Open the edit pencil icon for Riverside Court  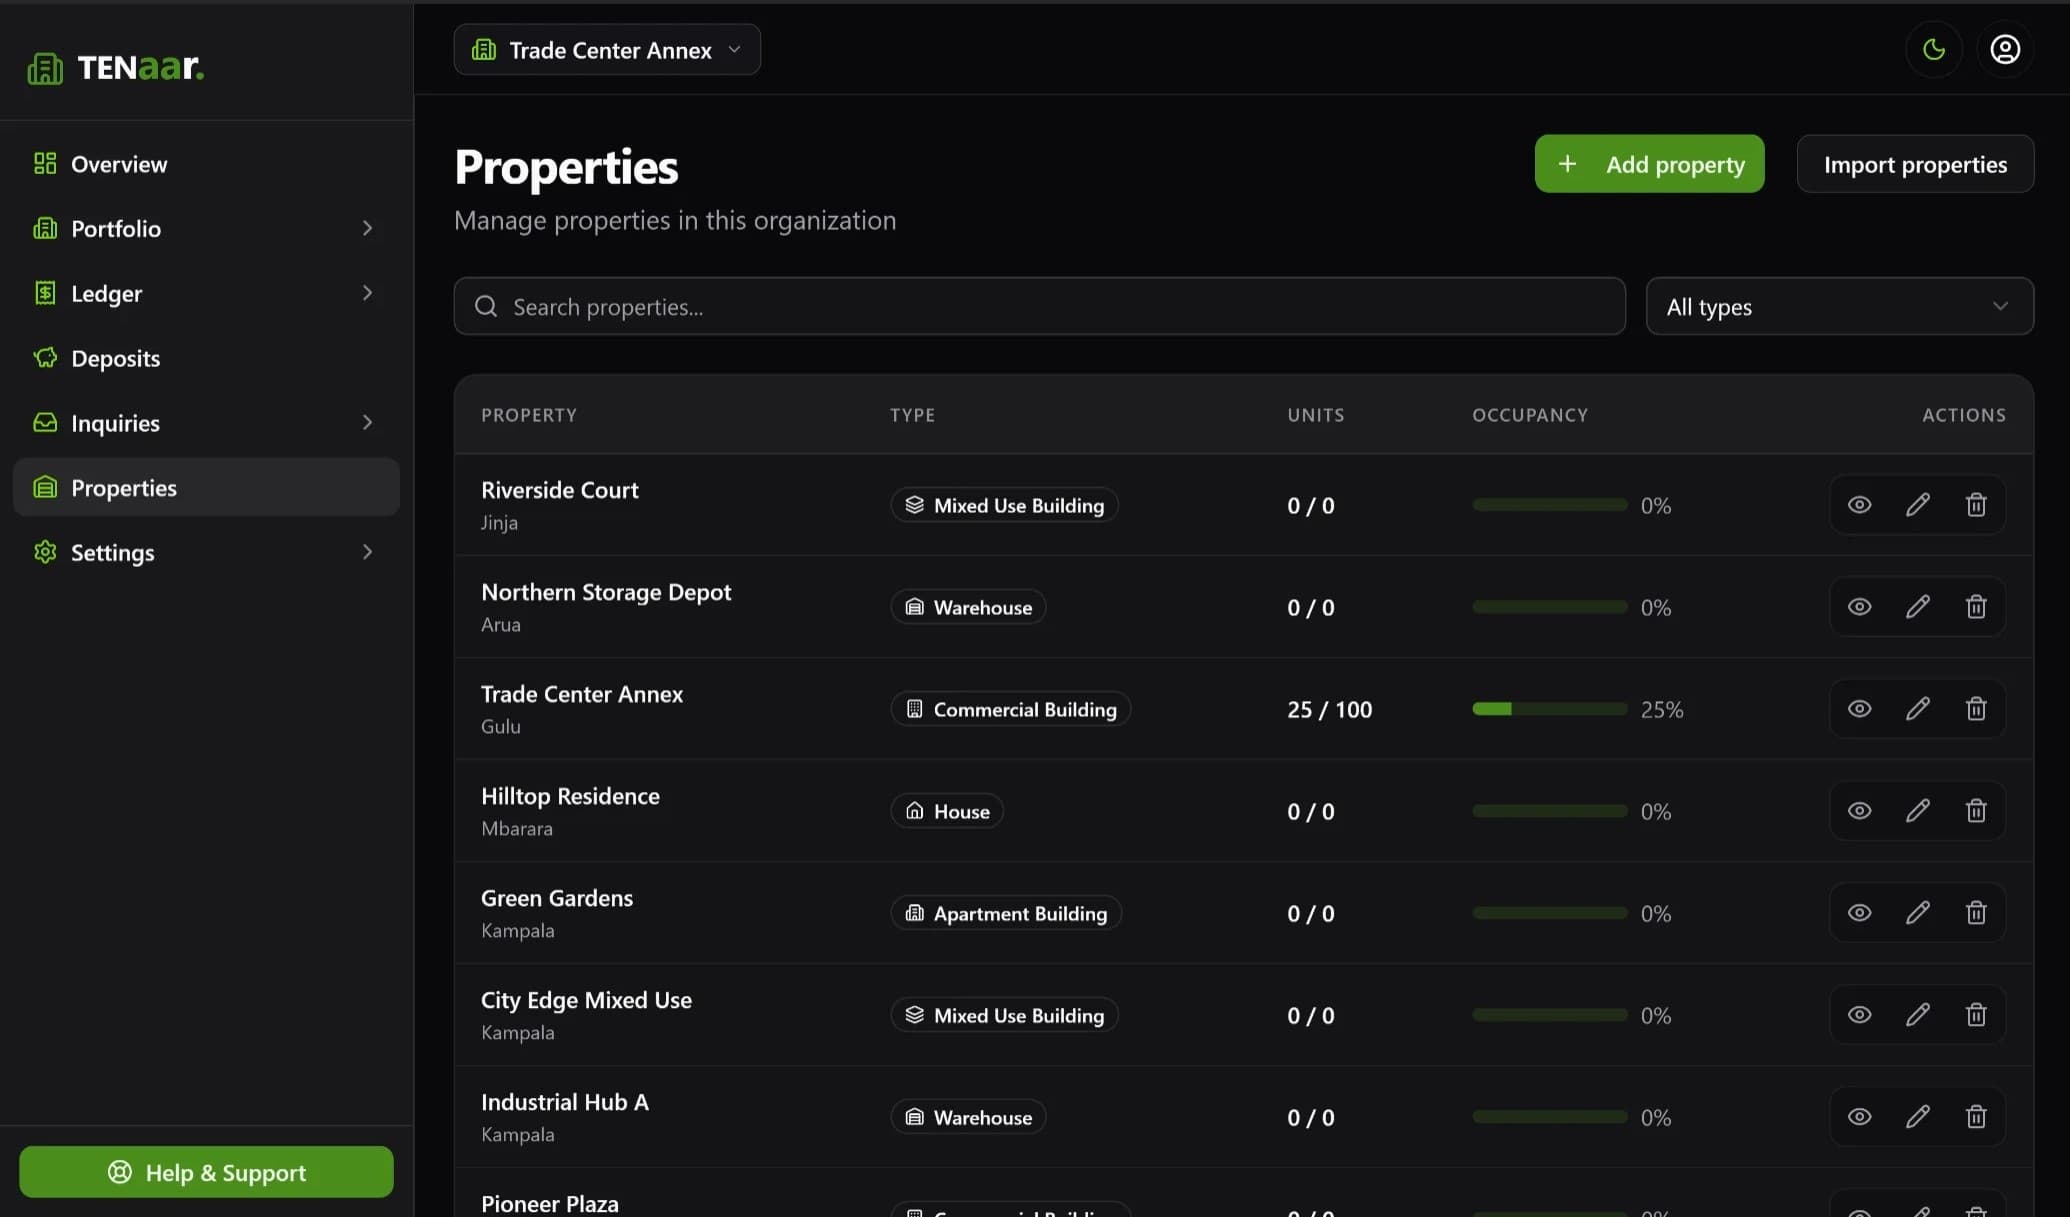tap(1917, 504)
